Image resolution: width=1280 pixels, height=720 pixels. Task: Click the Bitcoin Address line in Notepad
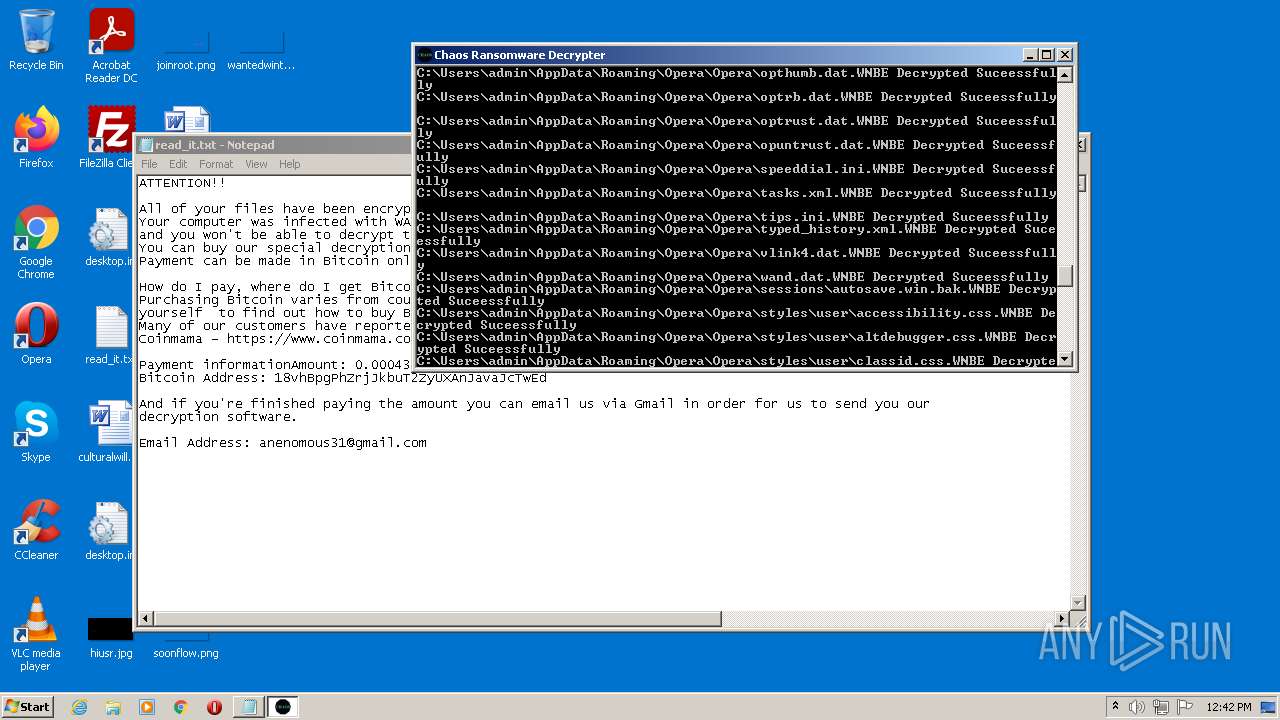(x=343, y=378)
